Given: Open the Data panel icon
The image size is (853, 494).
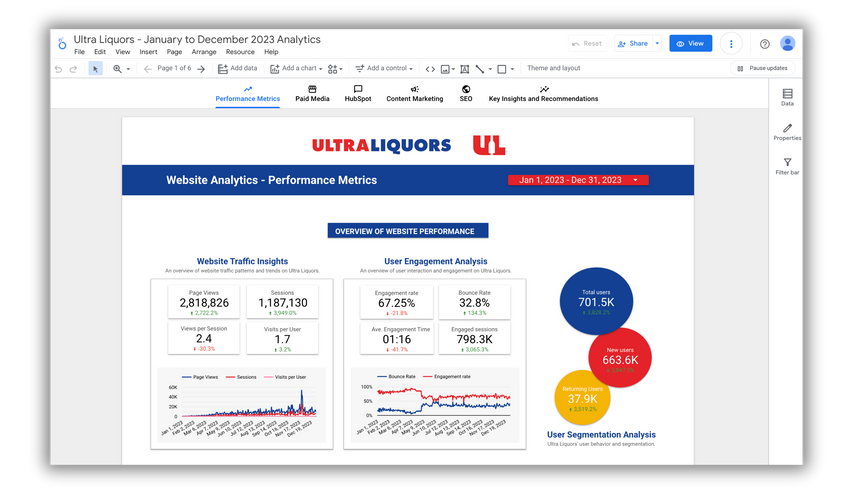Looking at the screenshot, I should [787, 97].
